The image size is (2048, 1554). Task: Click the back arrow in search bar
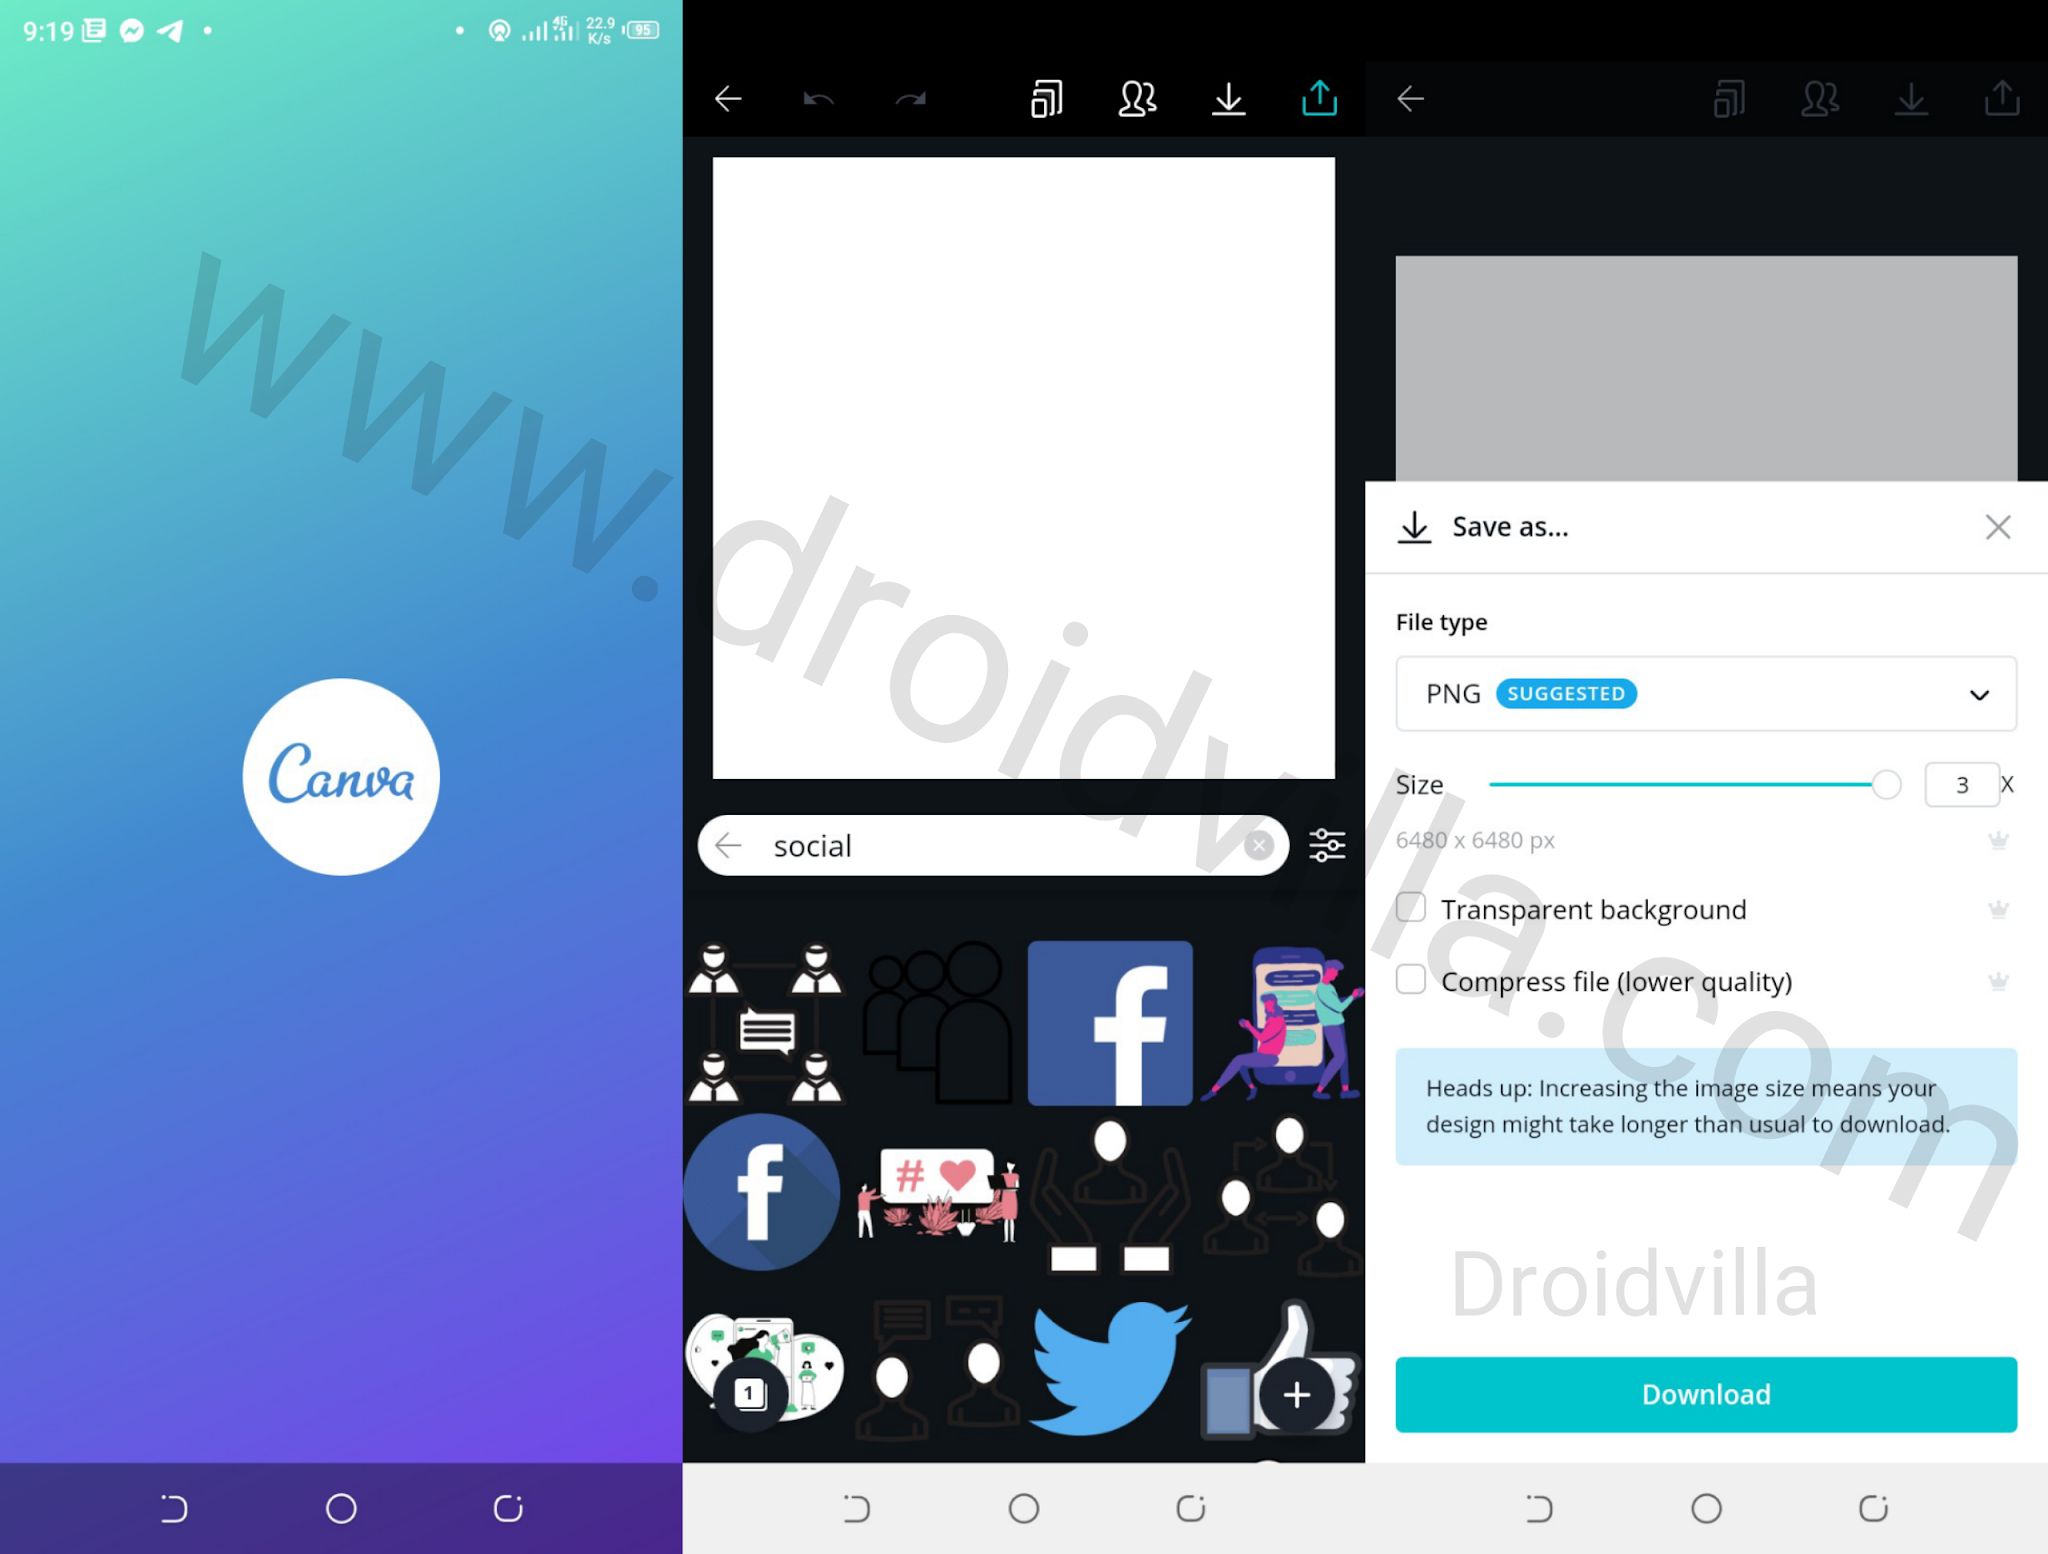(x=734, y=844)
